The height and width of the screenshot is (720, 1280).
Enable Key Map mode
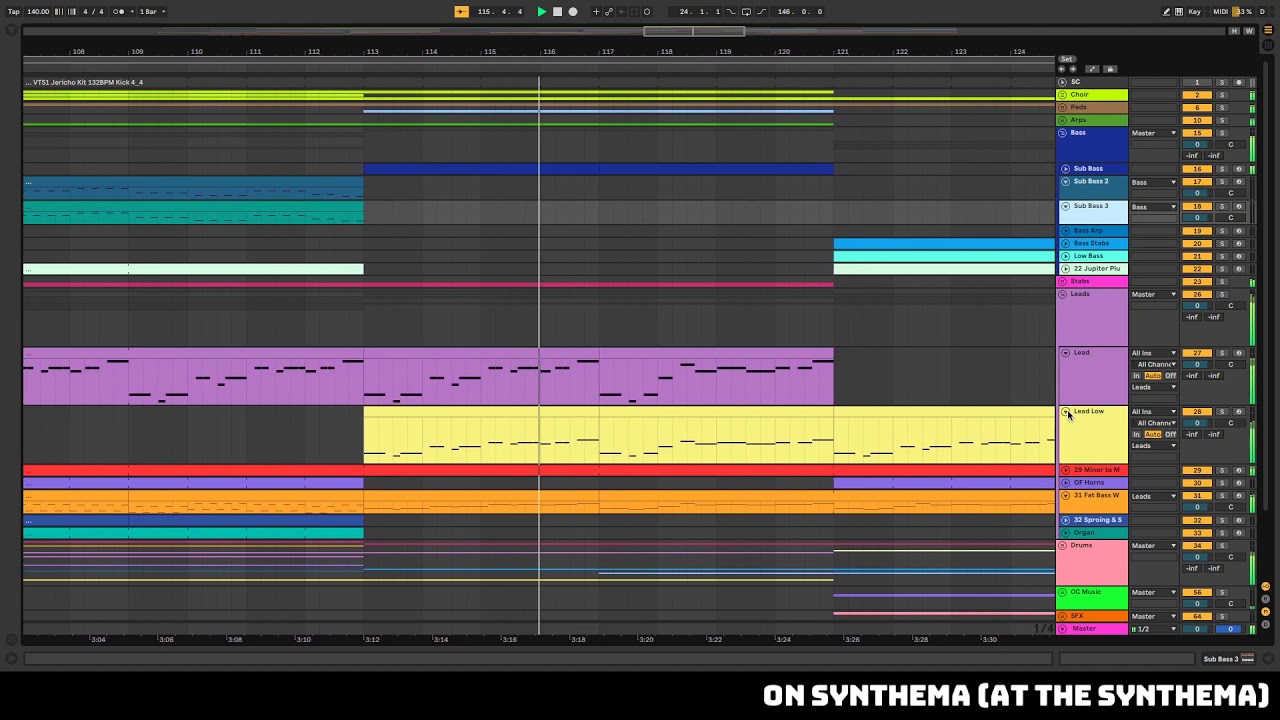click(x=1195, y=12)
